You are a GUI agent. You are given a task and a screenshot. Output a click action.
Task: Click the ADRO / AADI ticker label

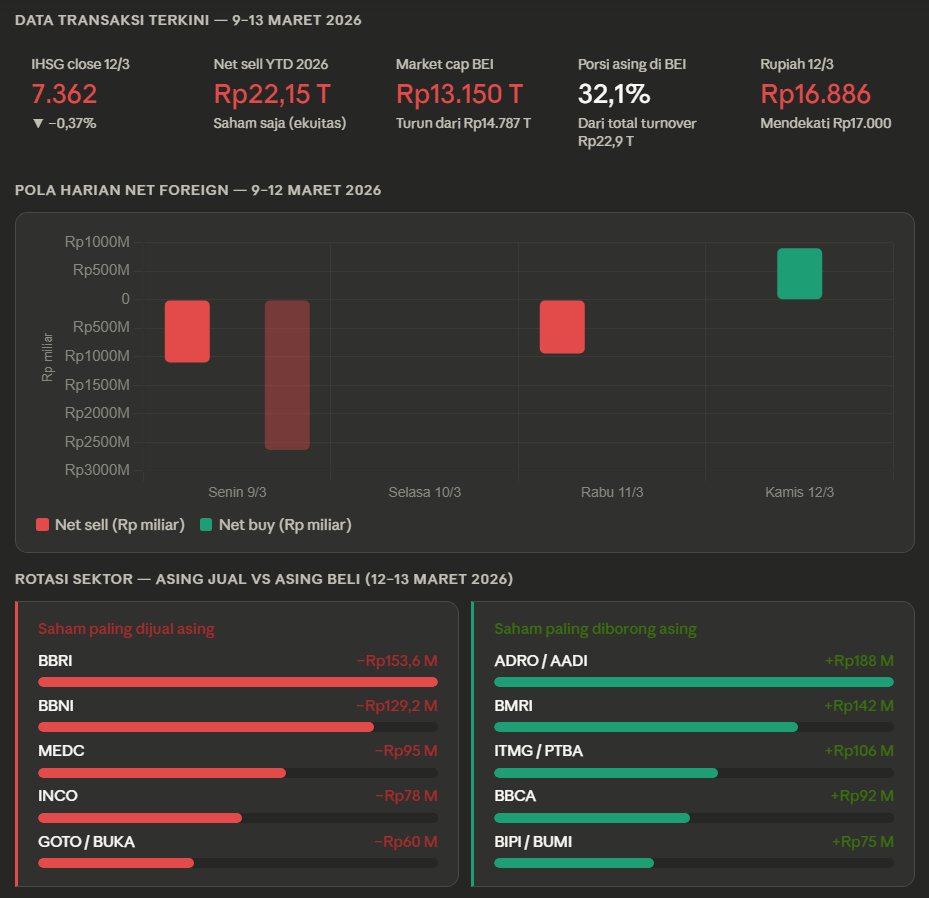pyautogui.click(x=541, y=661)
